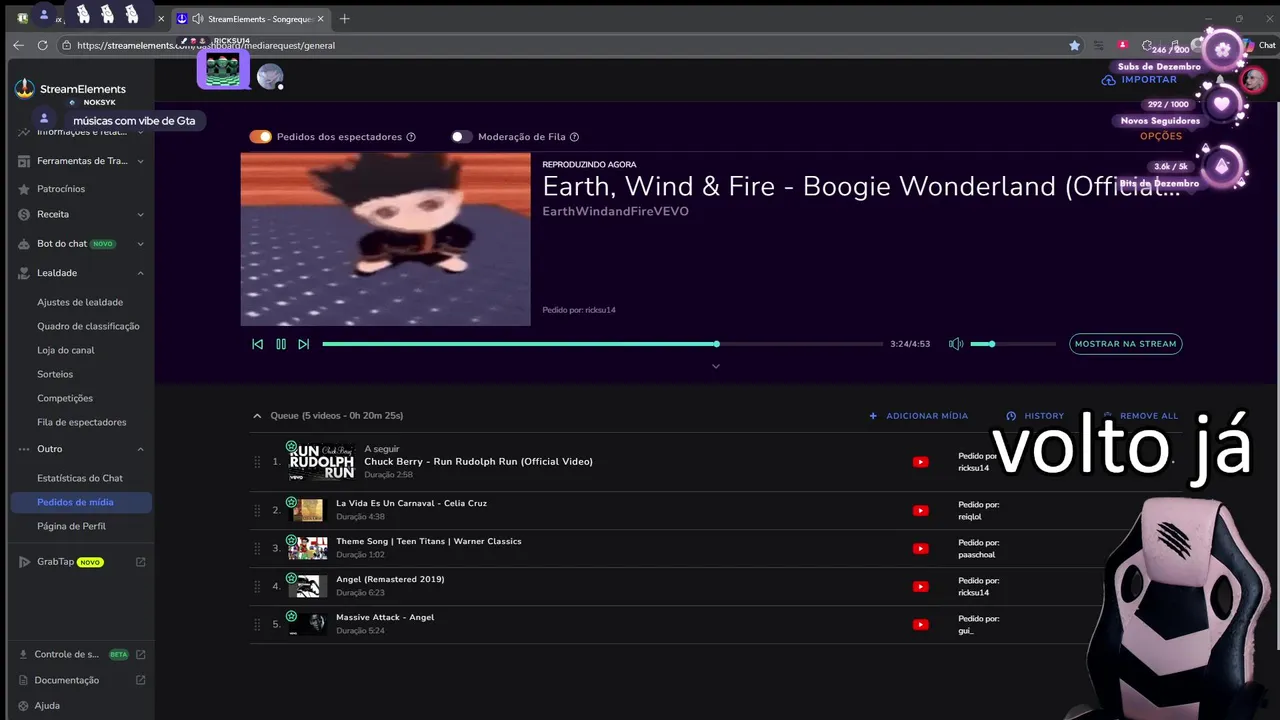Pause the currently playing song
This screenshot has width=1280, height=720.
coord(281,344)
